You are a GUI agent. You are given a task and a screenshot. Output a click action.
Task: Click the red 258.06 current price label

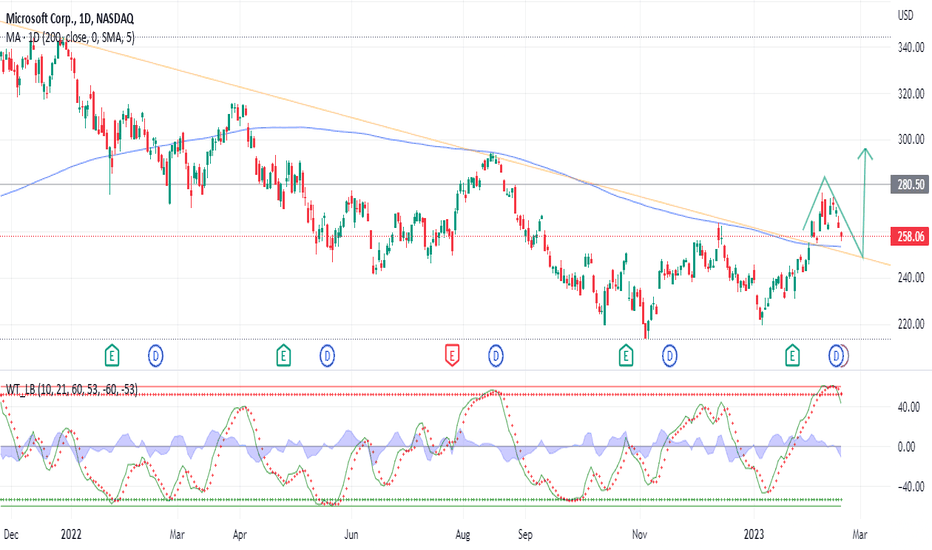click(910, 236)
